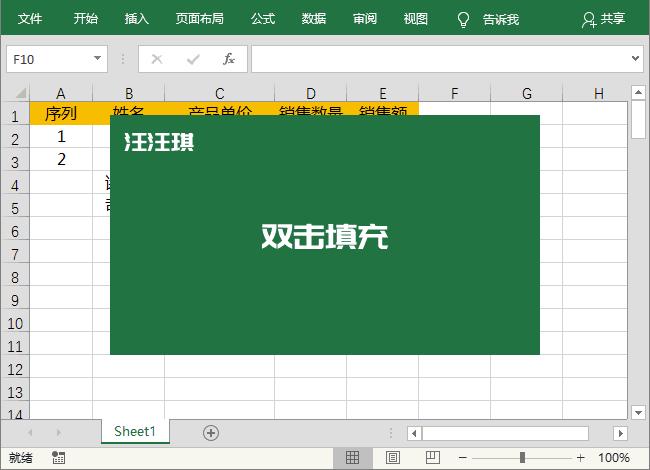Screen dimensions: 650x470
Task: Click the next sheet navigation arrow
Action: click(59, 433)
